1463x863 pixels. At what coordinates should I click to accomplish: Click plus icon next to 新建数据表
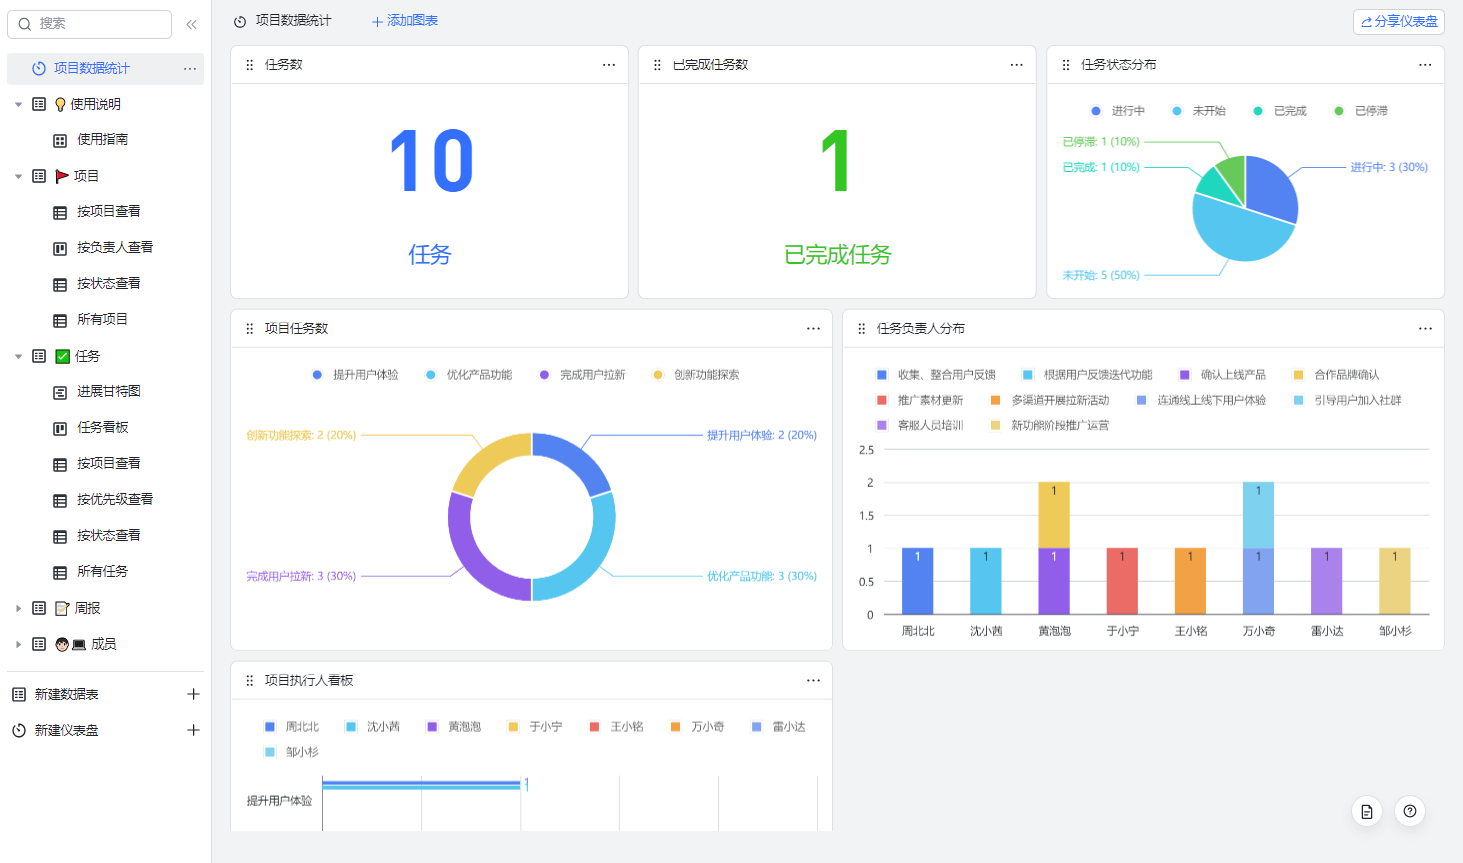(193, 694)
